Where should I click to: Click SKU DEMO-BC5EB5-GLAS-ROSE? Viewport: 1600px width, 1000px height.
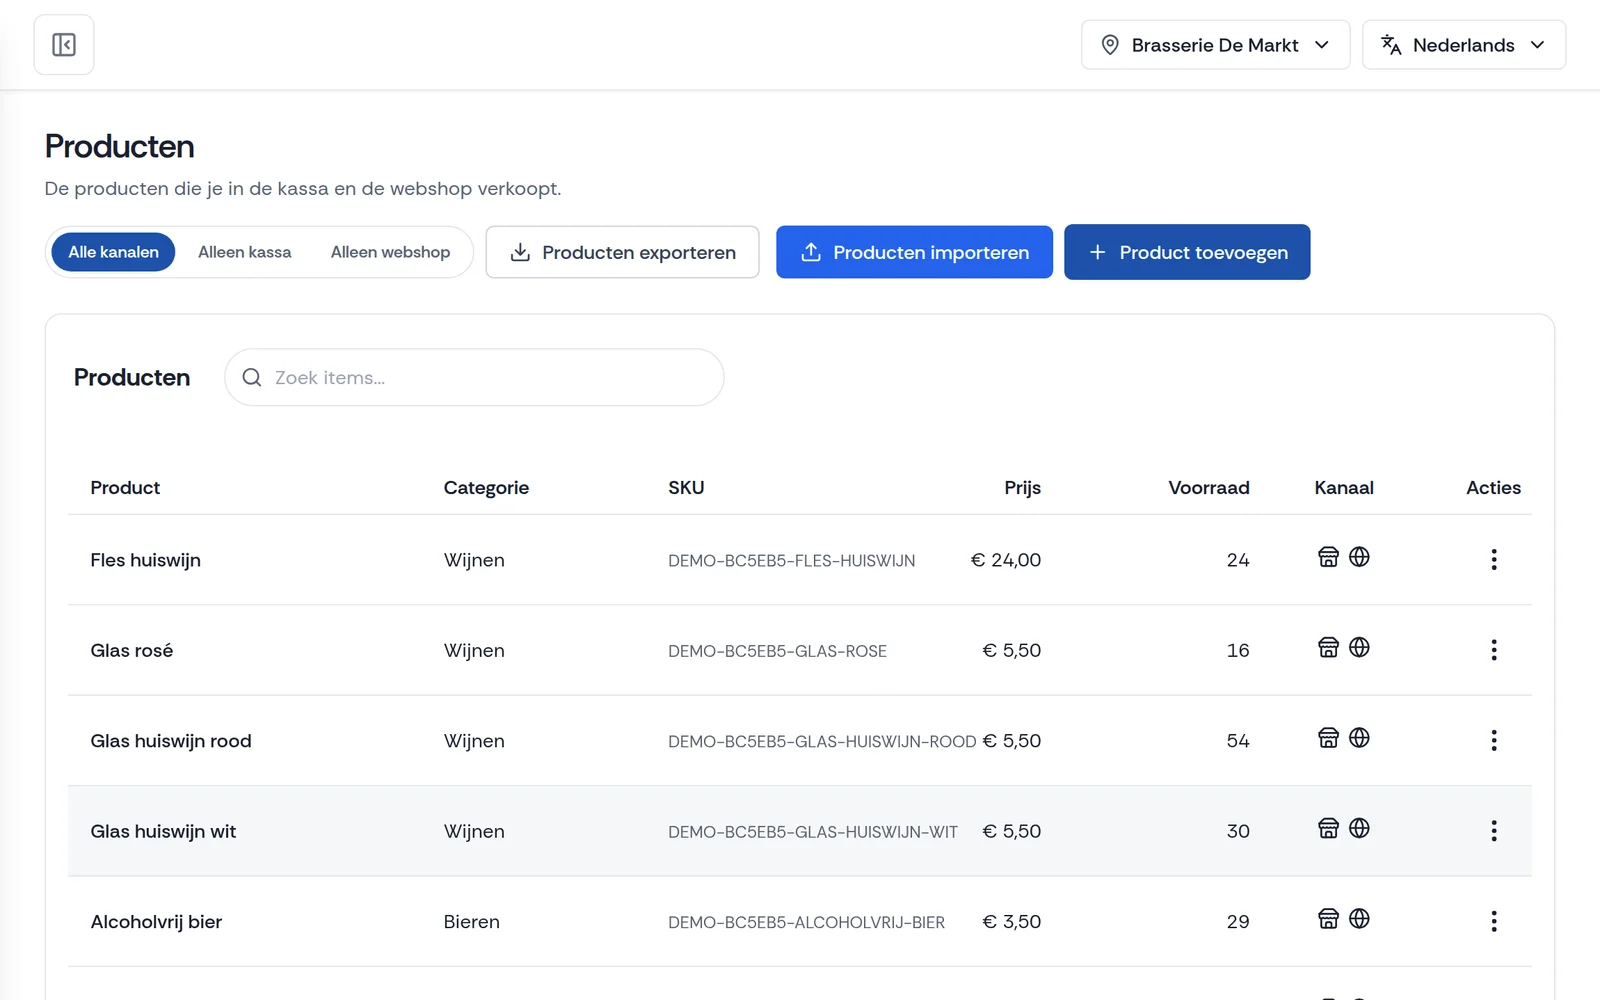(777, 651)
